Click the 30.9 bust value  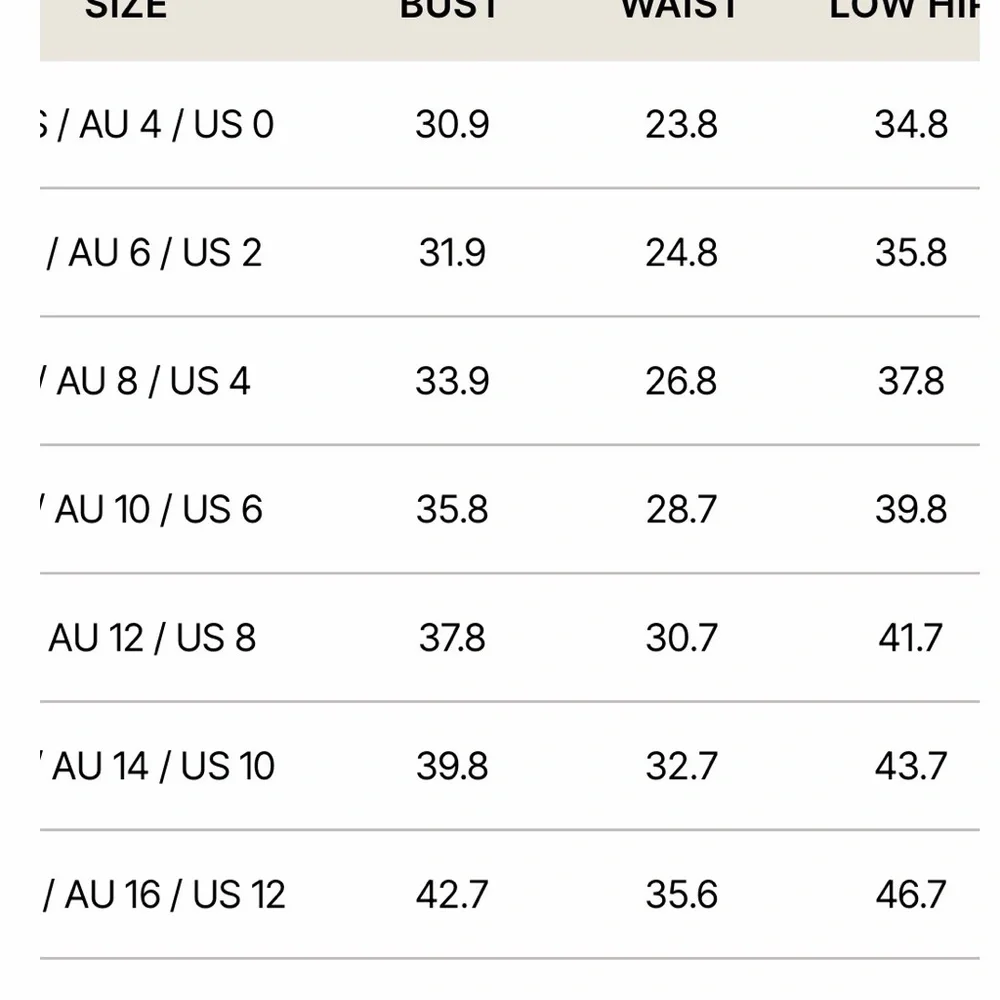452,124
